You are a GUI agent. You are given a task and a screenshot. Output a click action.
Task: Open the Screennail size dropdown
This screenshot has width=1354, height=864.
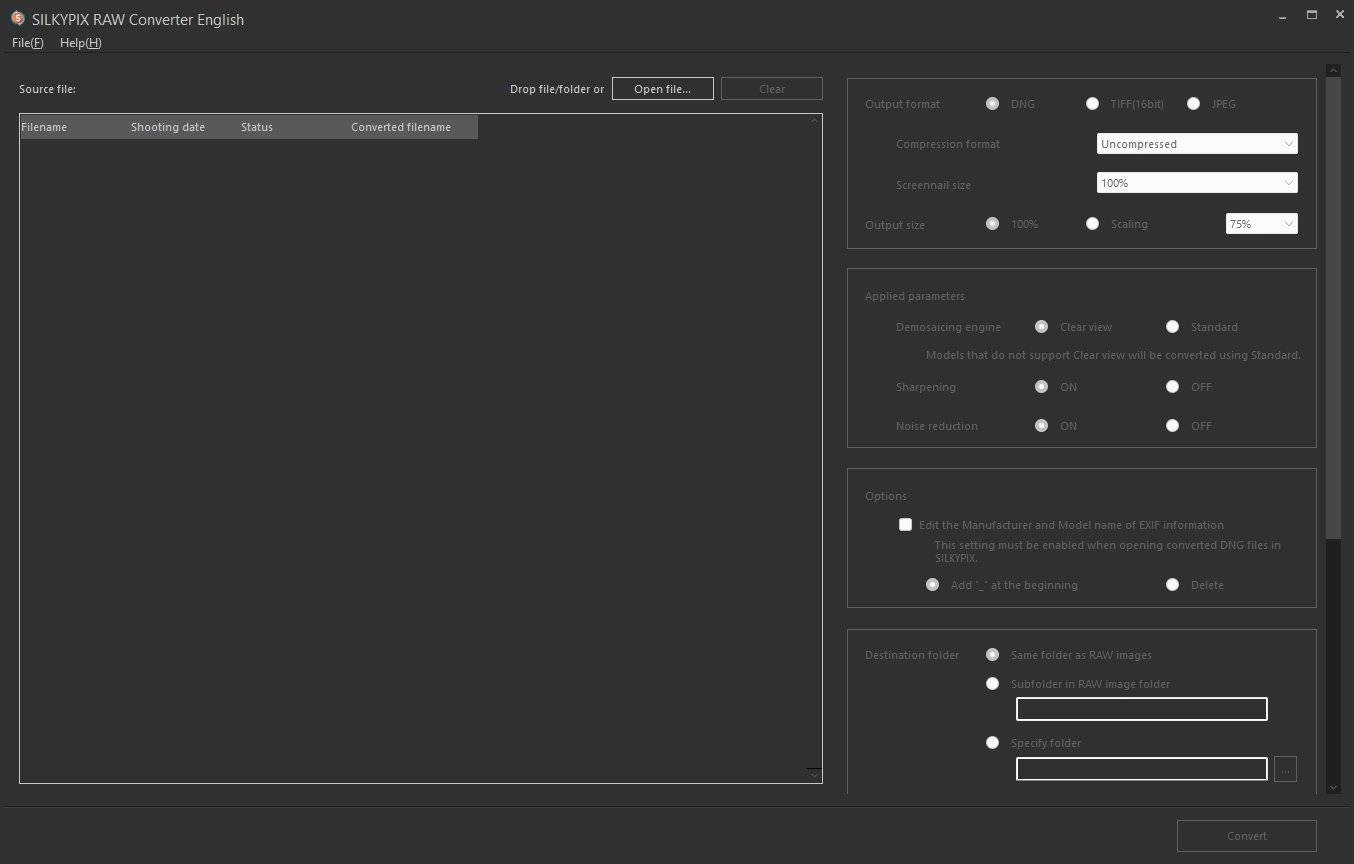[1197, 183]
